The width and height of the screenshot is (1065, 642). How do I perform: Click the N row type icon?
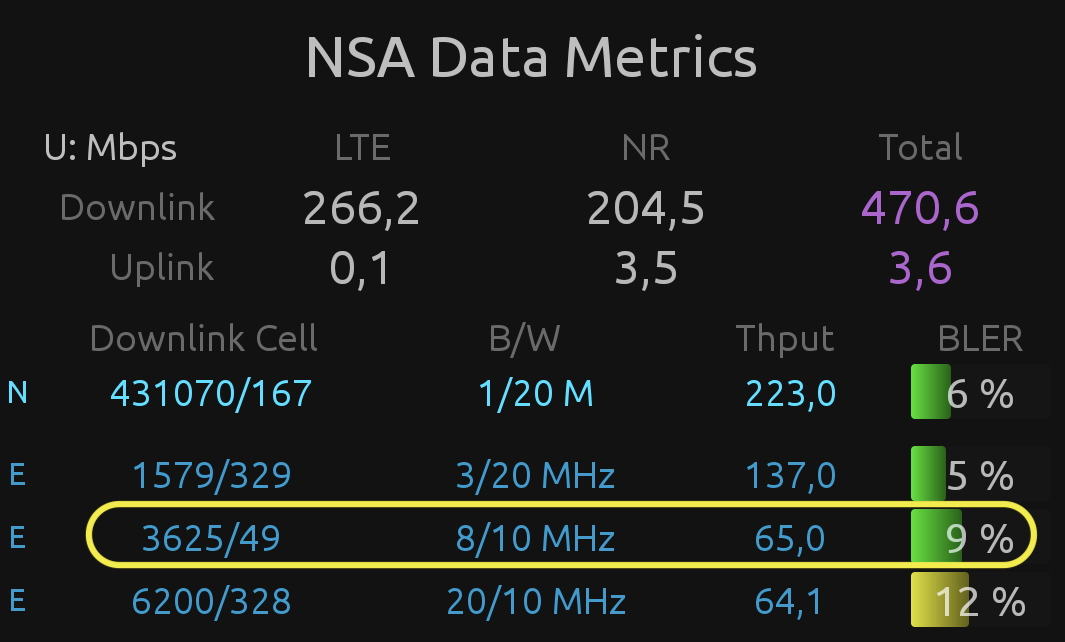point(17,393)
